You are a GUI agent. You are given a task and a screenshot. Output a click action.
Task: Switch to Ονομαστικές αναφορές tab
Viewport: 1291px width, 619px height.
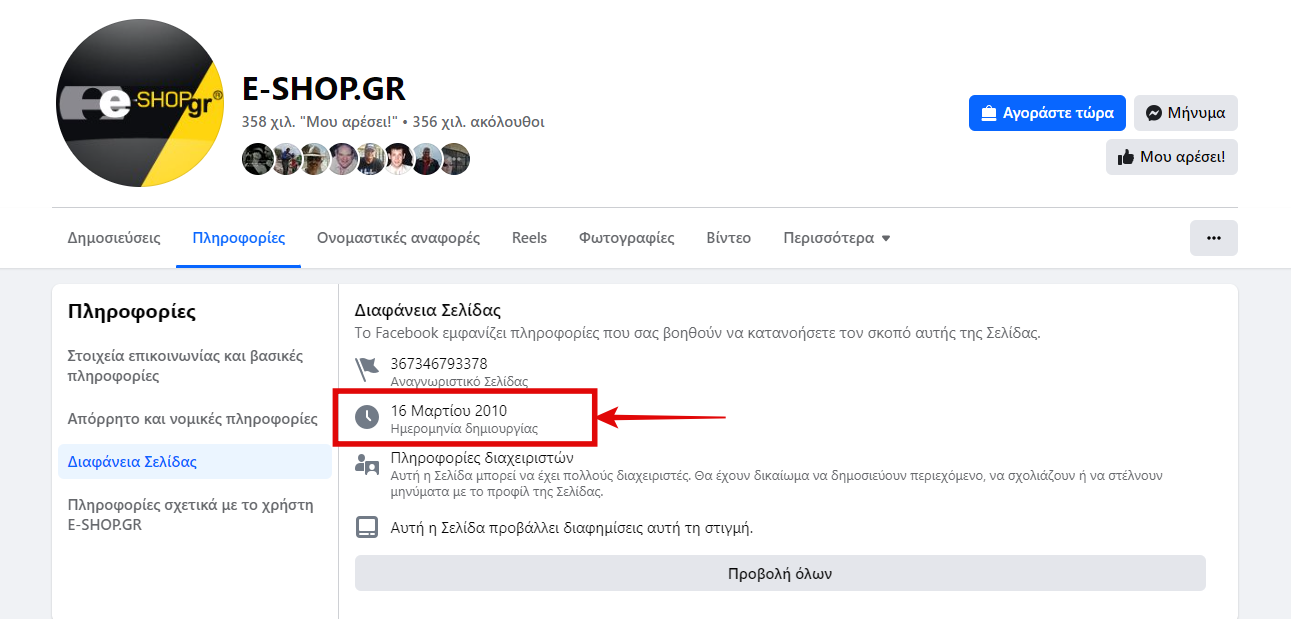point(398,238)
